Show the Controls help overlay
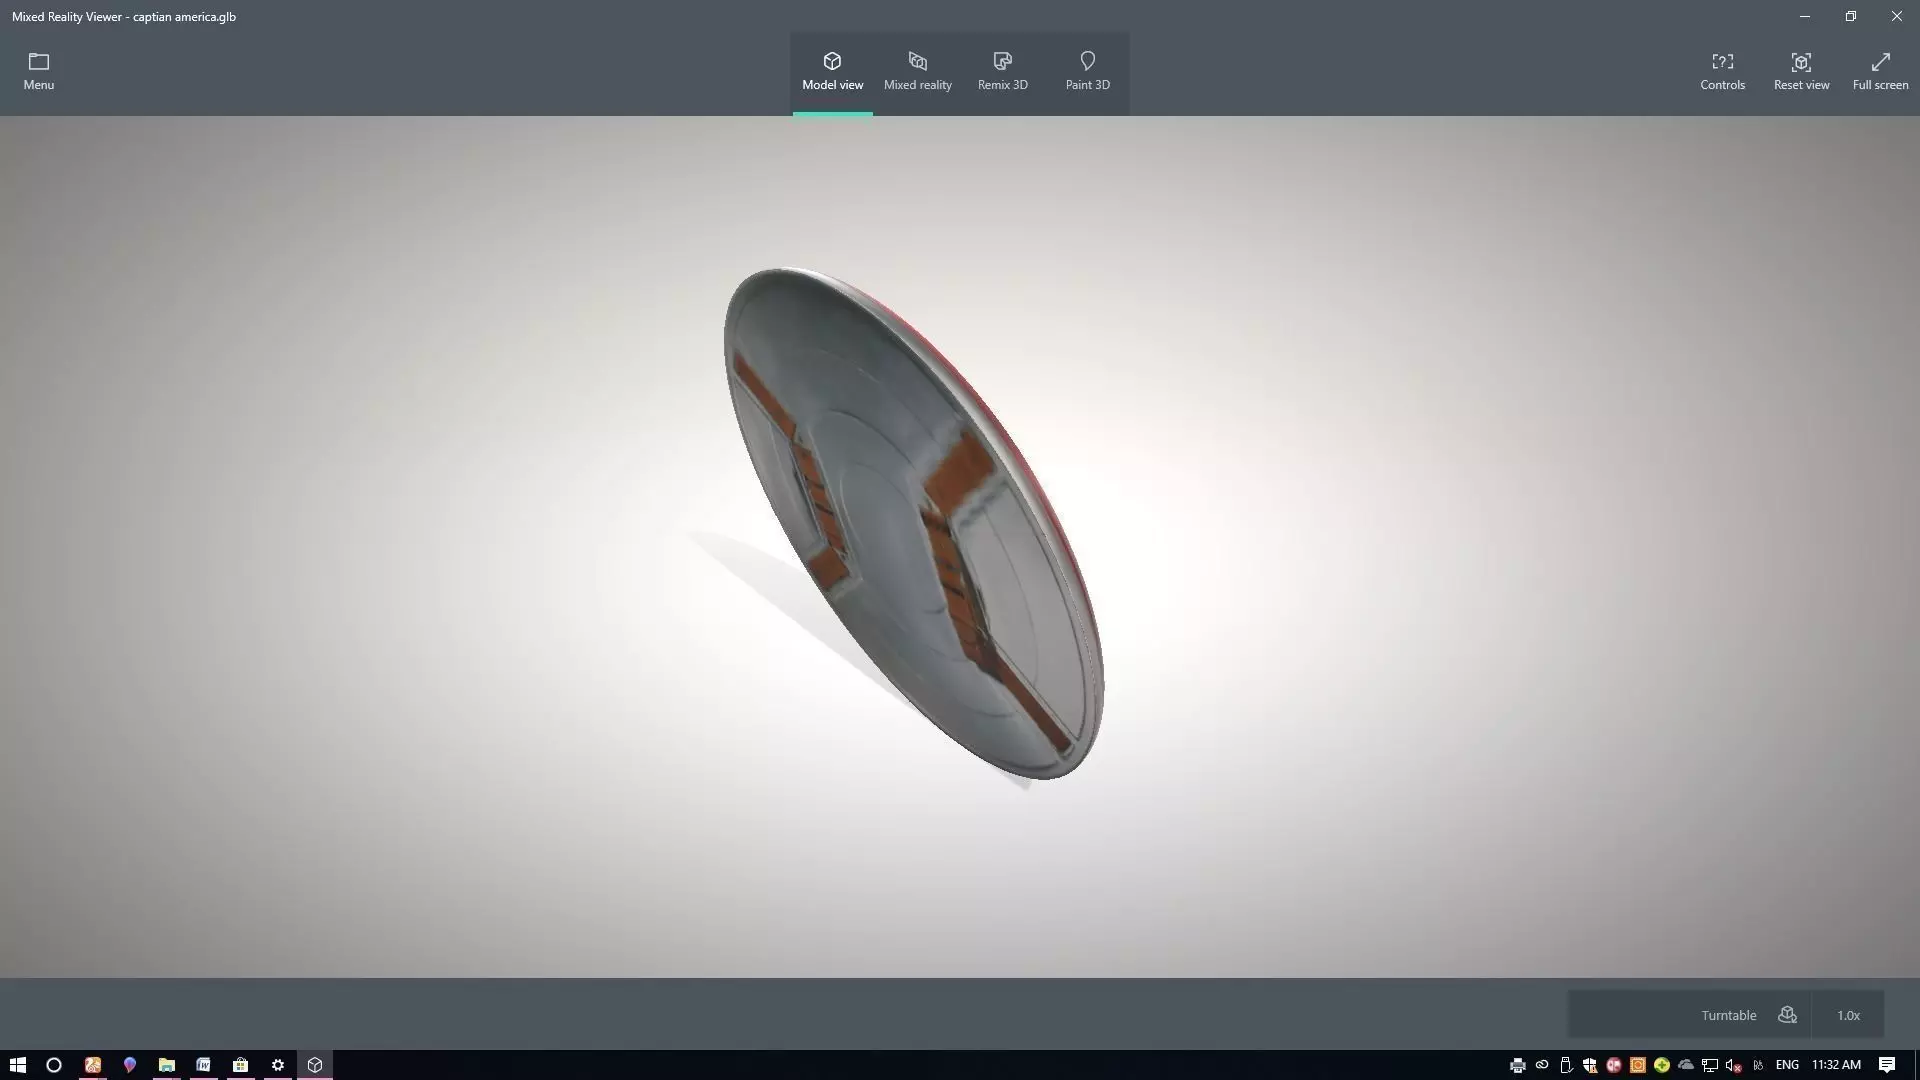Viewport: 1920px width, 1080px height. pos(1722,72)
